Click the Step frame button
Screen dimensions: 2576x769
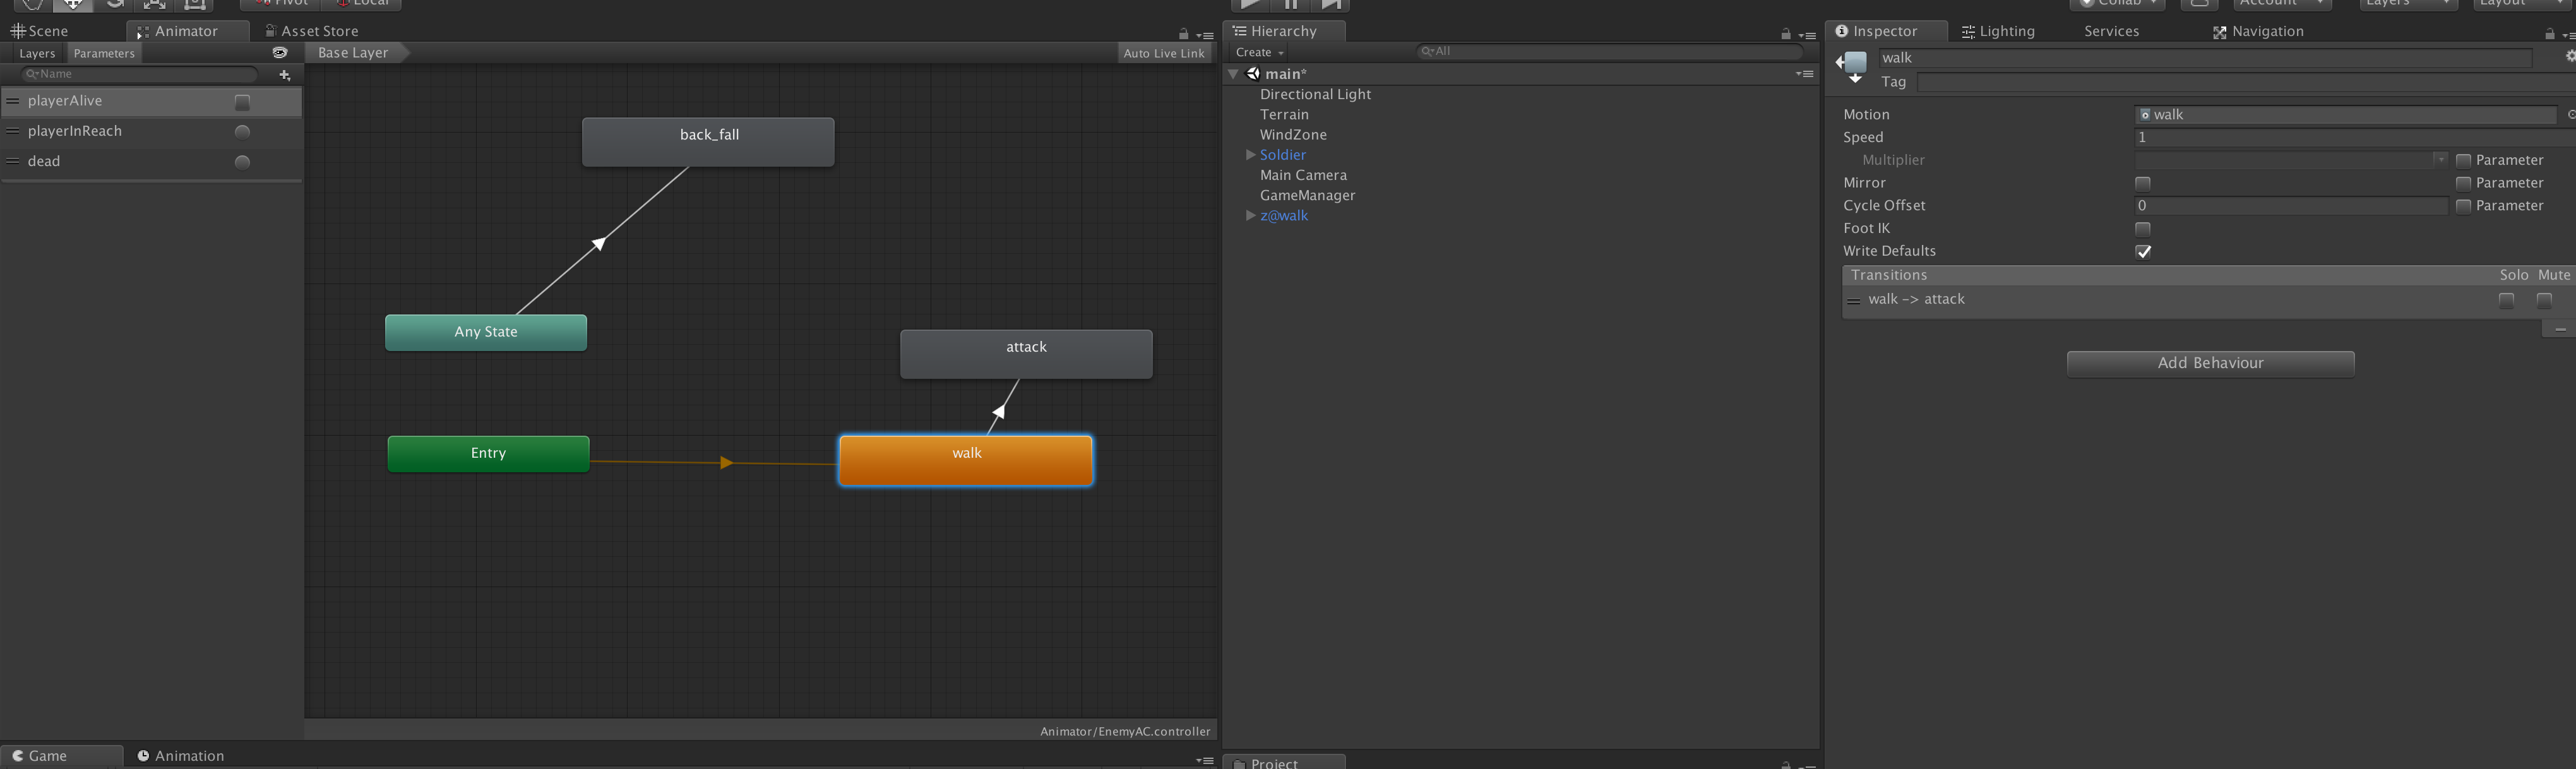click(1330, 4)
